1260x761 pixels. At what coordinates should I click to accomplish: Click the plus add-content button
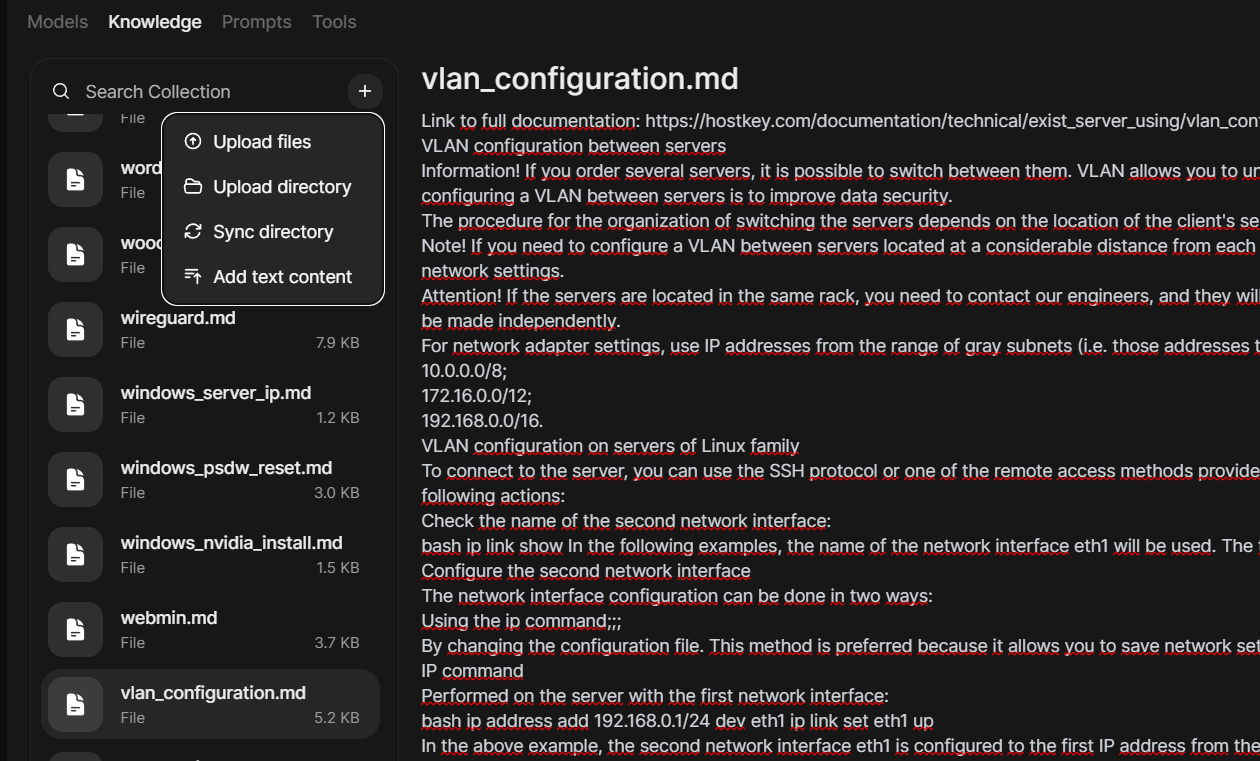[x=365, y=92]
